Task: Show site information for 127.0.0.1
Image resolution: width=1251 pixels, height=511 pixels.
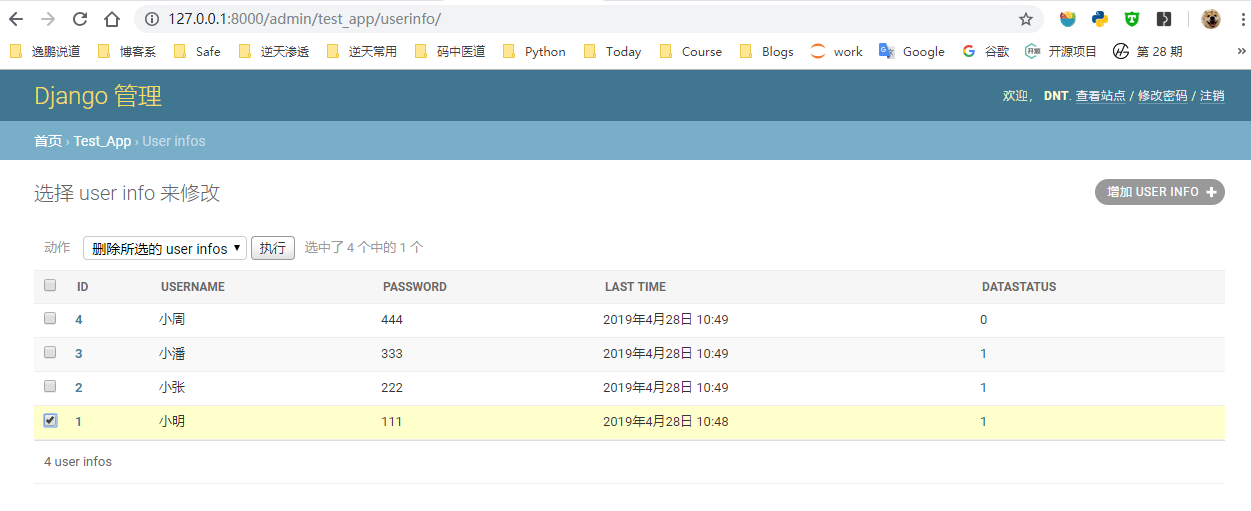Action: (x=151, y=19)
